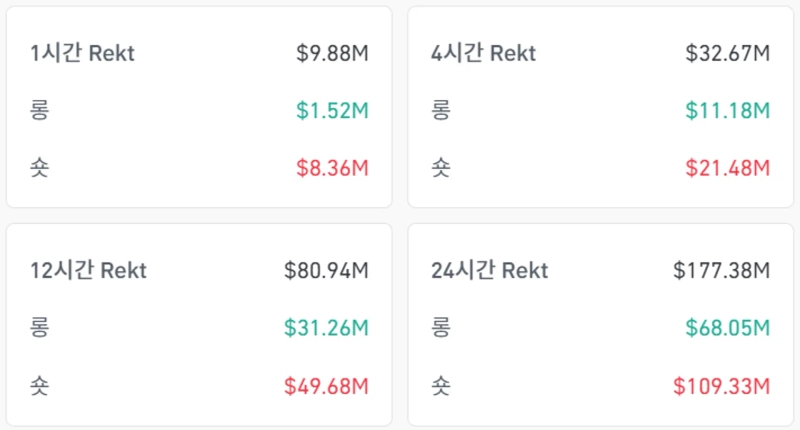Click the green $68.05M long value

point(727,327)
